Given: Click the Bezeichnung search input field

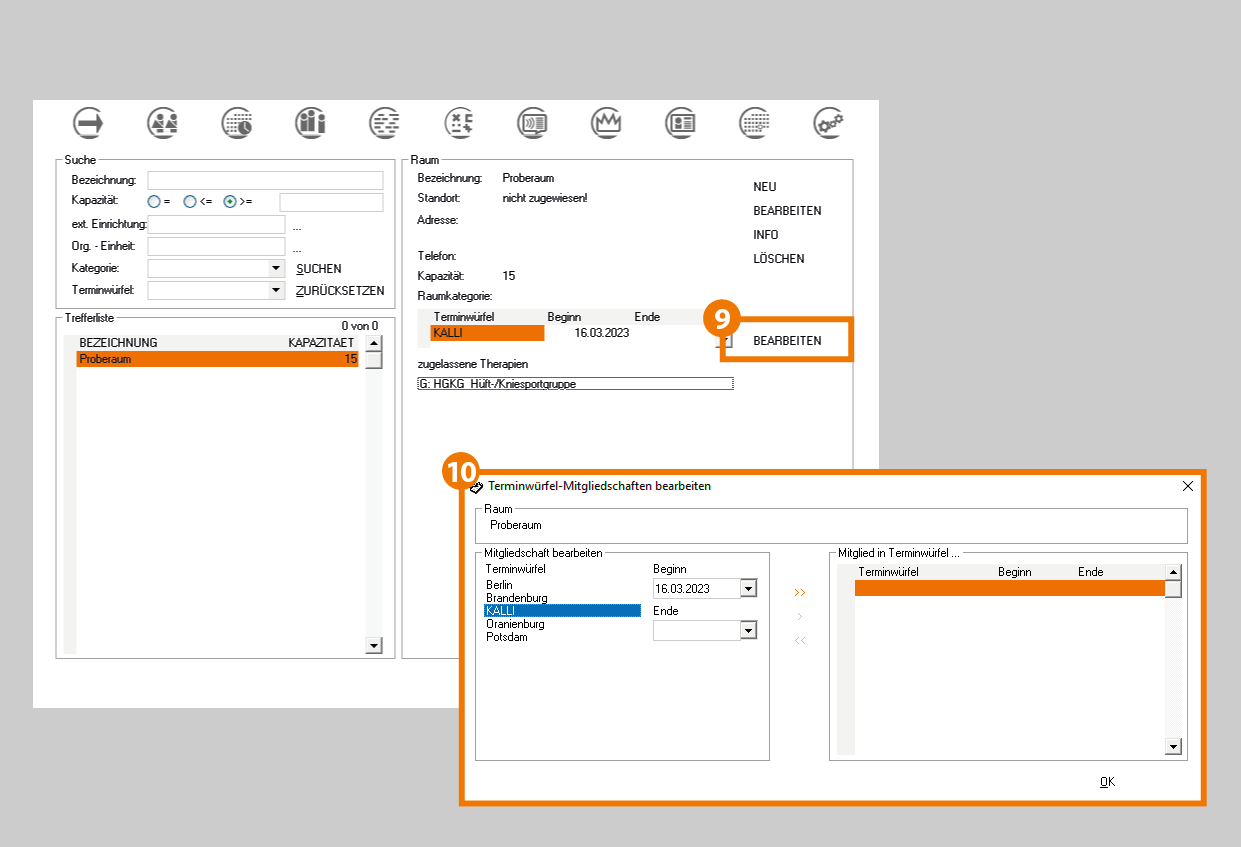Looking at the screenshot, I should pos(265,180).
